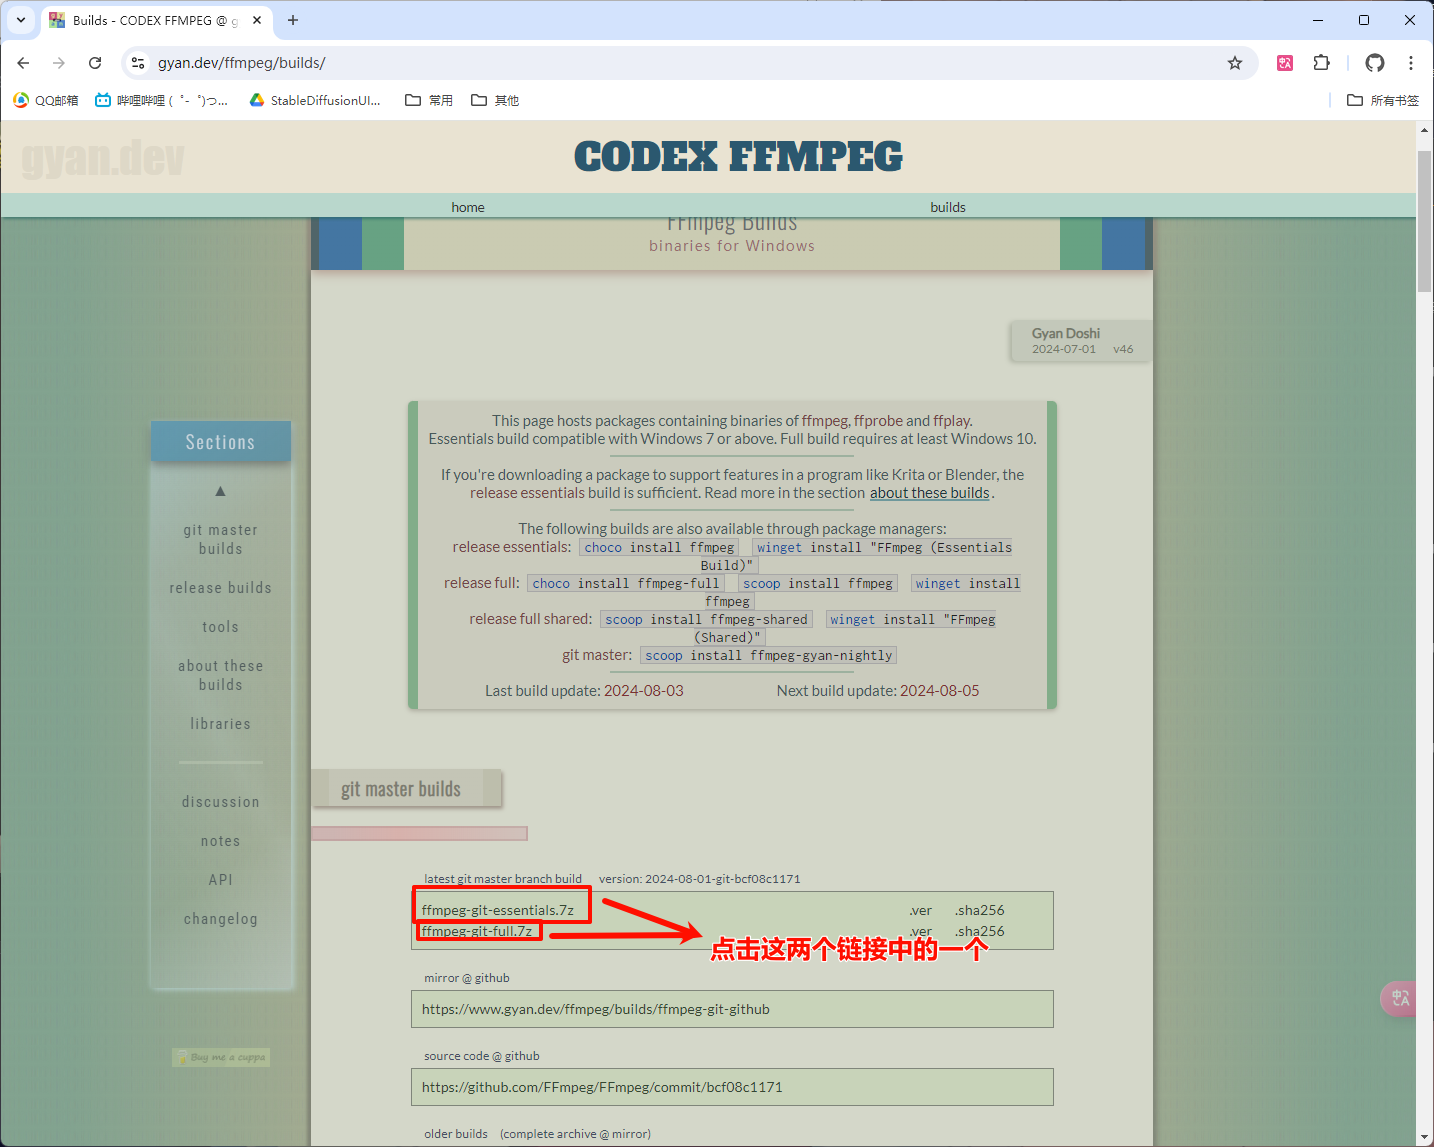Click the floating translate button at right edge
This screenshot has height=1147, width=1434.
(x=1400, y=998)
